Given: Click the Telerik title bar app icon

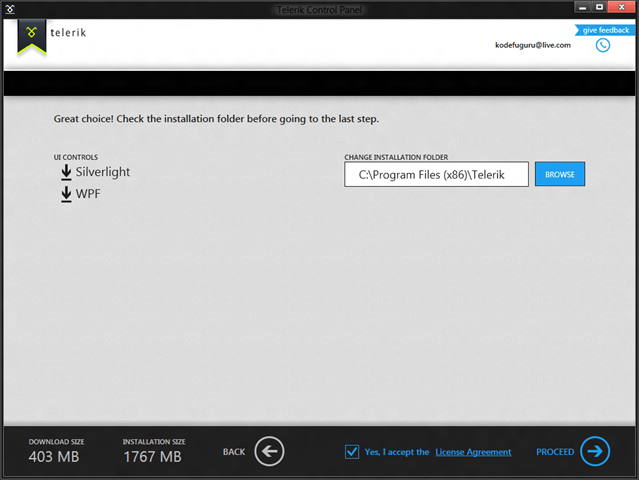Looking at the screenshot, I should 10,9.
